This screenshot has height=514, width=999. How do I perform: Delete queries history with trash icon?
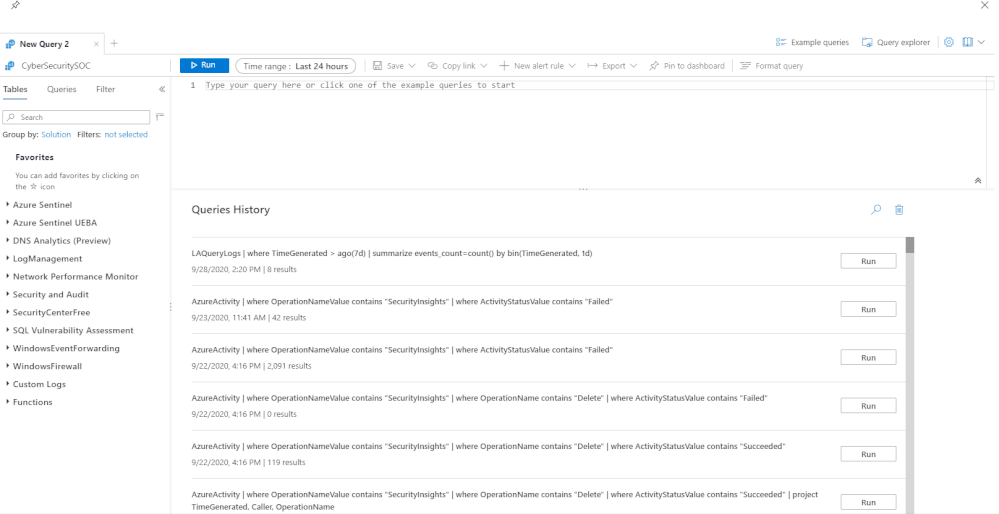pos(899,210)
